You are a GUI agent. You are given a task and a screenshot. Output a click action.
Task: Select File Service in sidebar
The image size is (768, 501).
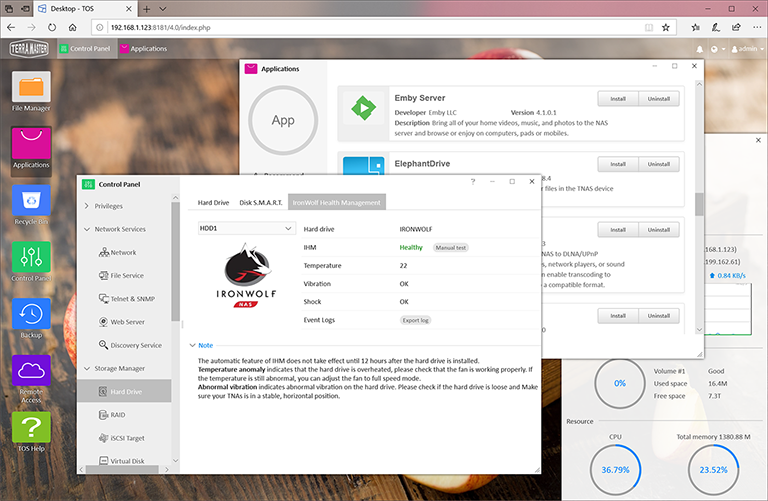click(121, 275)
